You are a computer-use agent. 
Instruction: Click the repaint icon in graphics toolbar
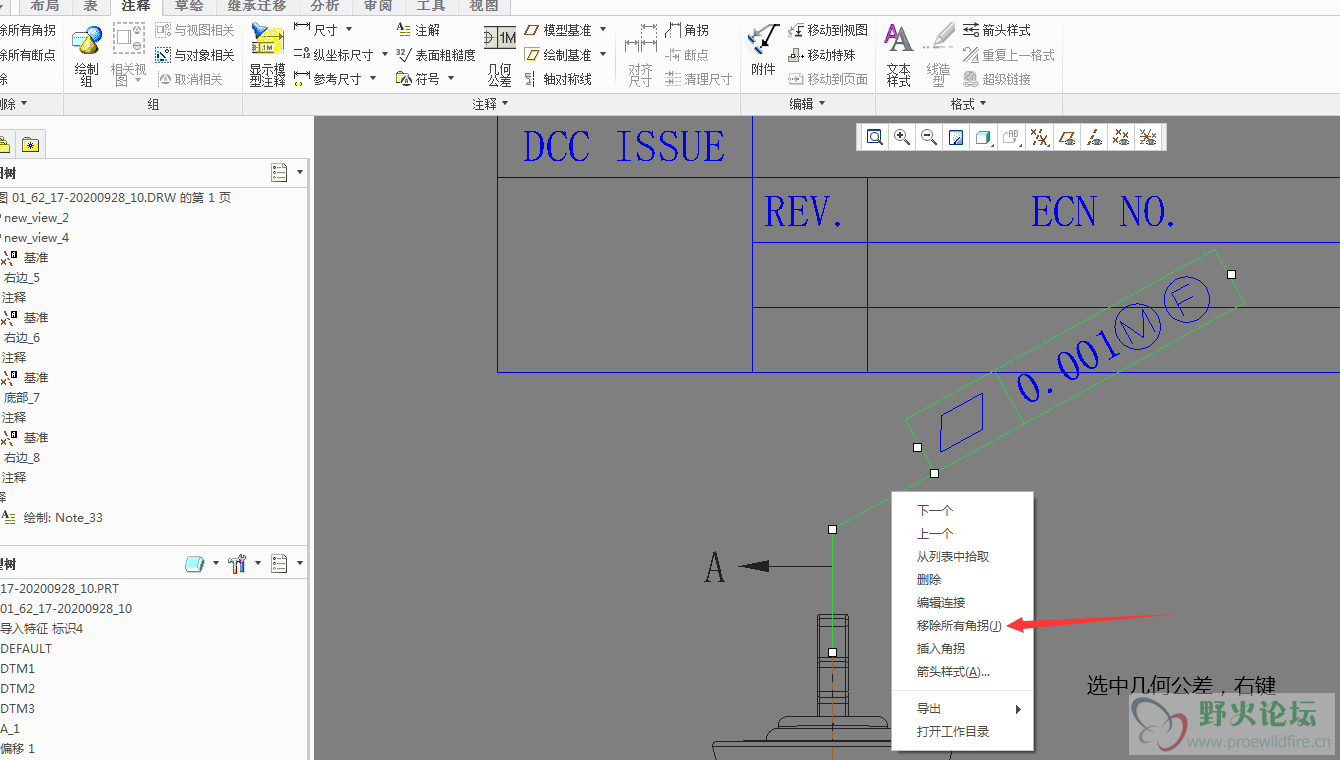coord(956,138)
